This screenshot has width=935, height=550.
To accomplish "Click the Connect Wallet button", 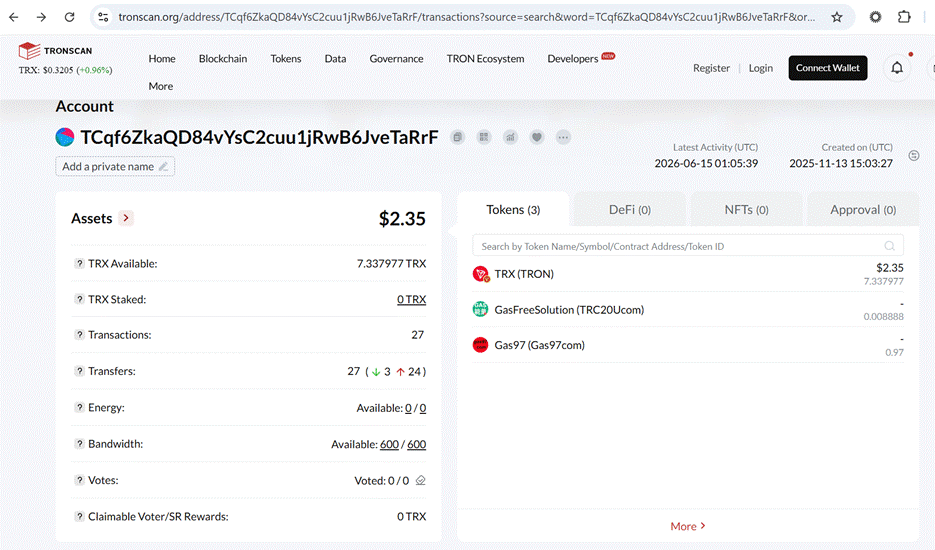I will coord(828,68).
